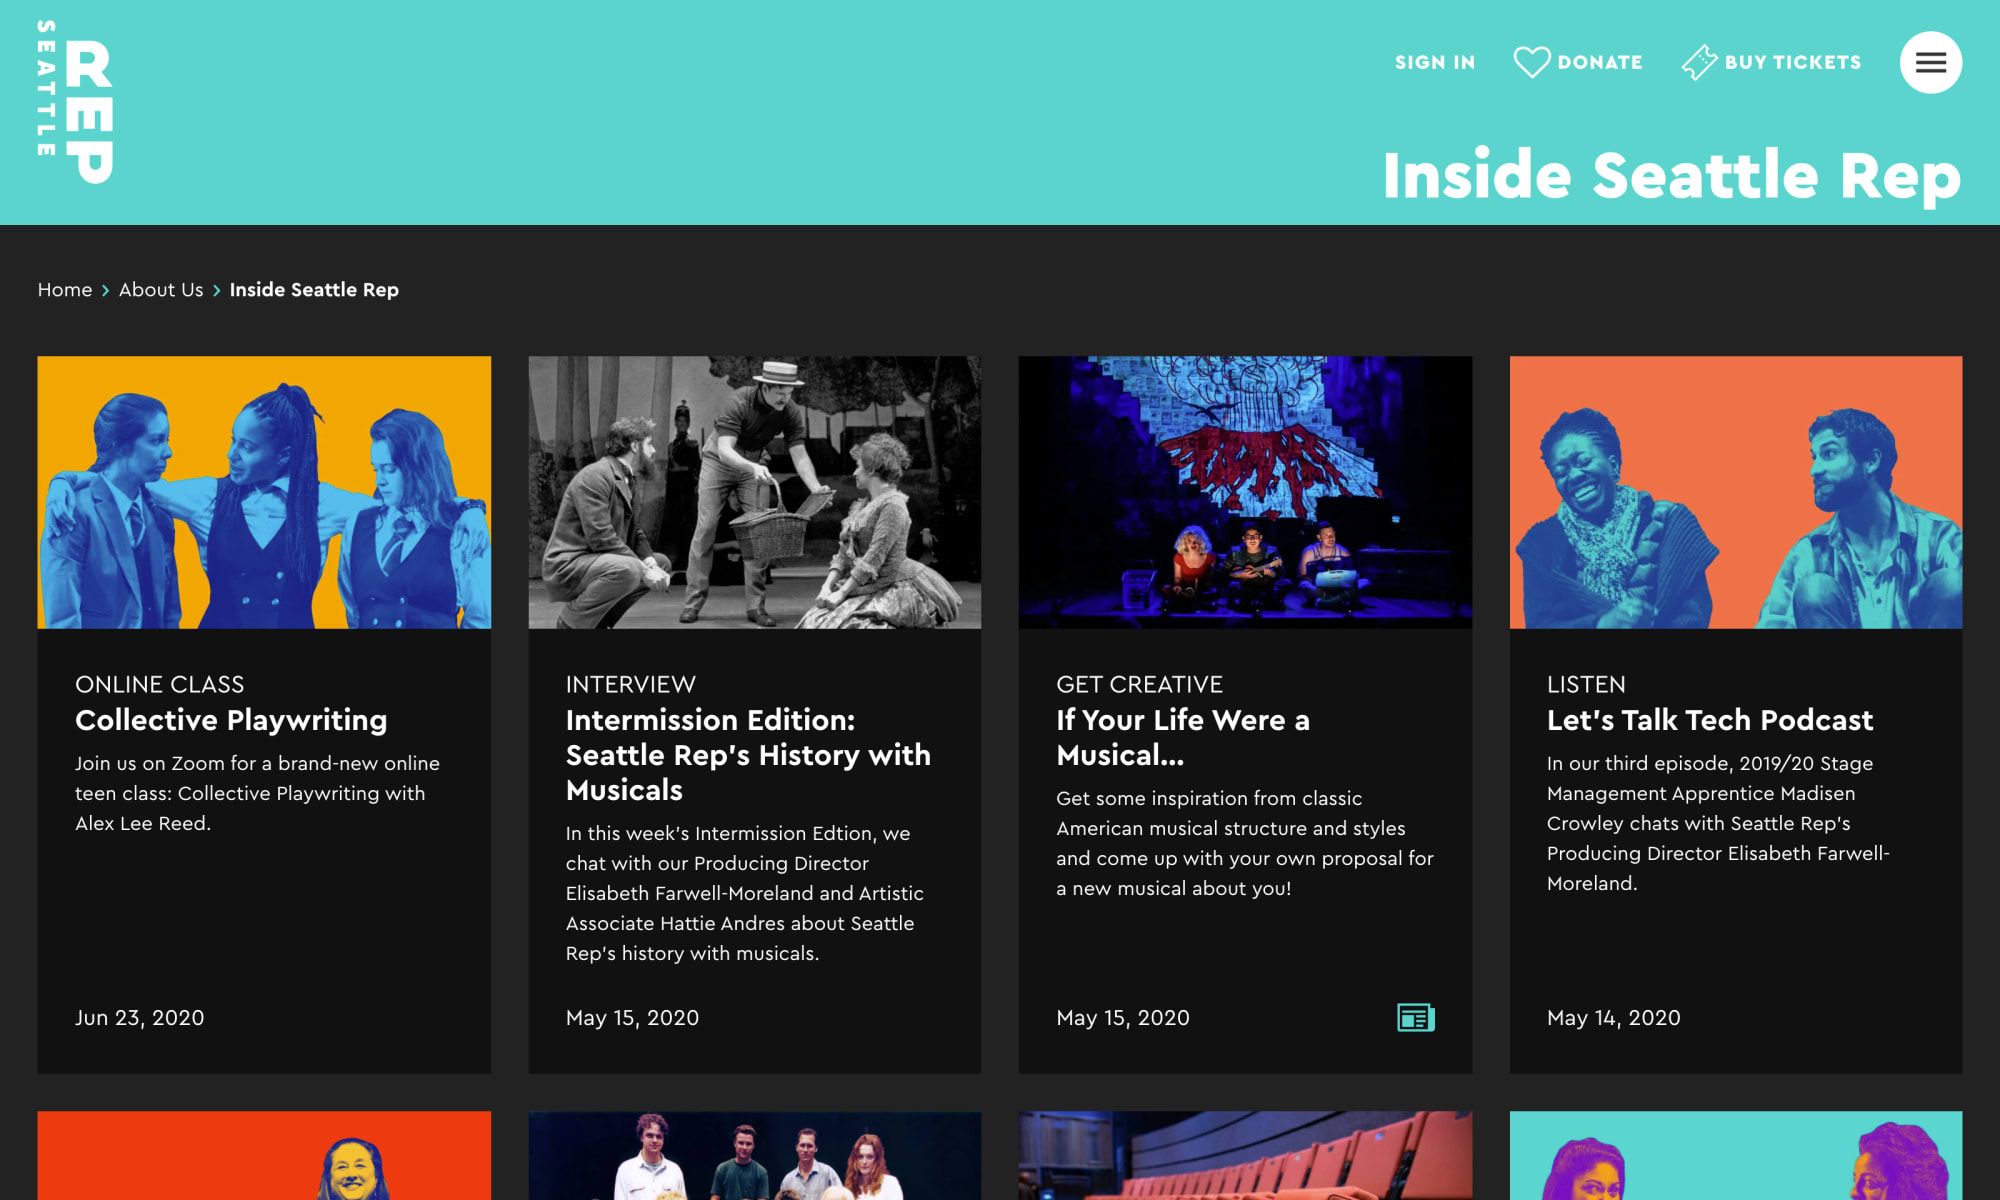
Task: Open the Let's Talk Tech Podcast title
Action: click(1709, 720)
